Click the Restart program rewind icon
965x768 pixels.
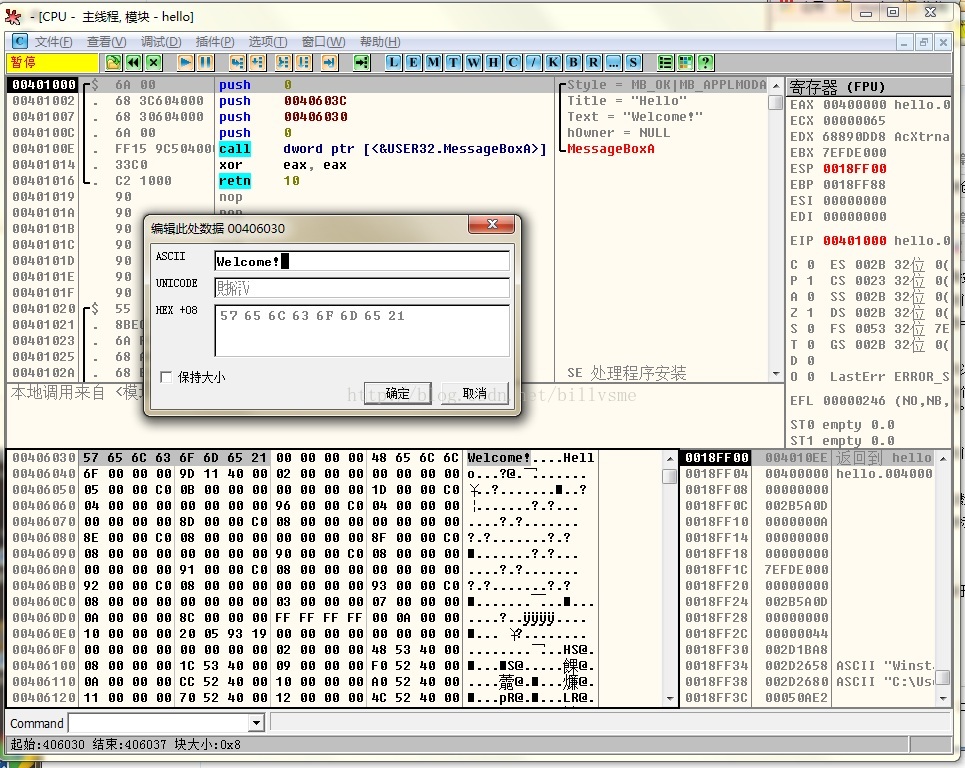click(x=134, y=62)
